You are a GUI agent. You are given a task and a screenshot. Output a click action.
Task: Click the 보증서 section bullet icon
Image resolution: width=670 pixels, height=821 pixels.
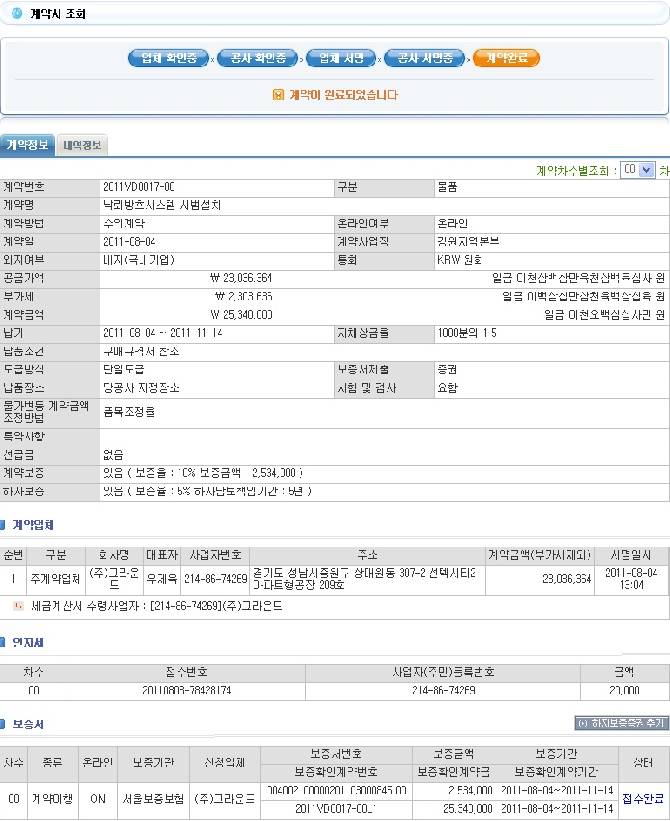click(x=5, y=723)
